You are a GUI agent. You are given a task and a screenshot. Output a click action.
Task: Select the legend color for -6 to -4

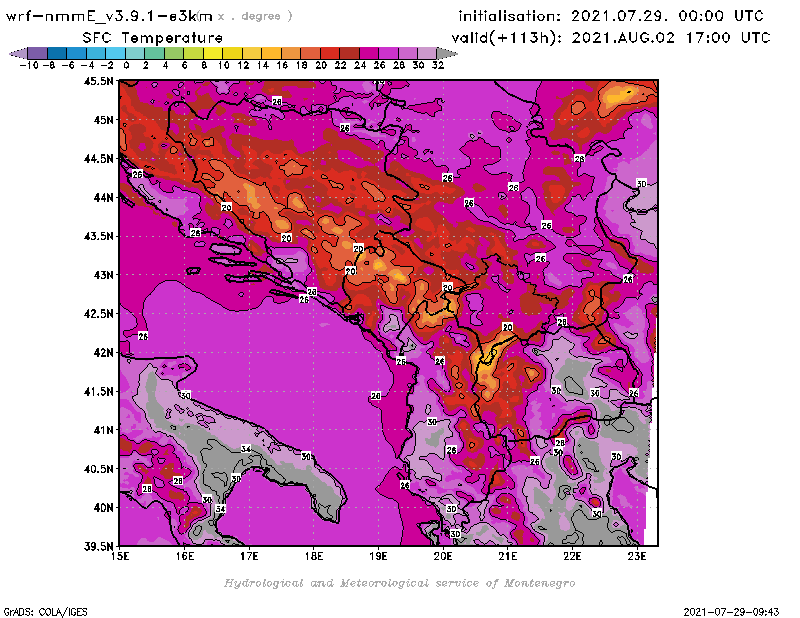(77, 53)
